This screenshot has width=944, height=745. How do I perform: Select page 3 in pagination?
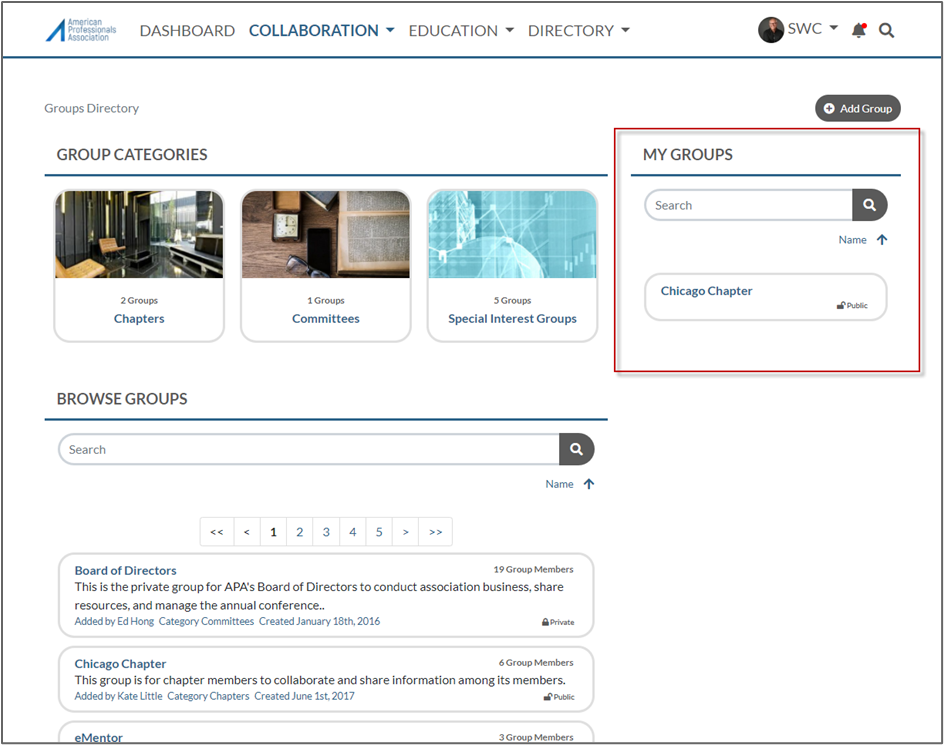326,532
